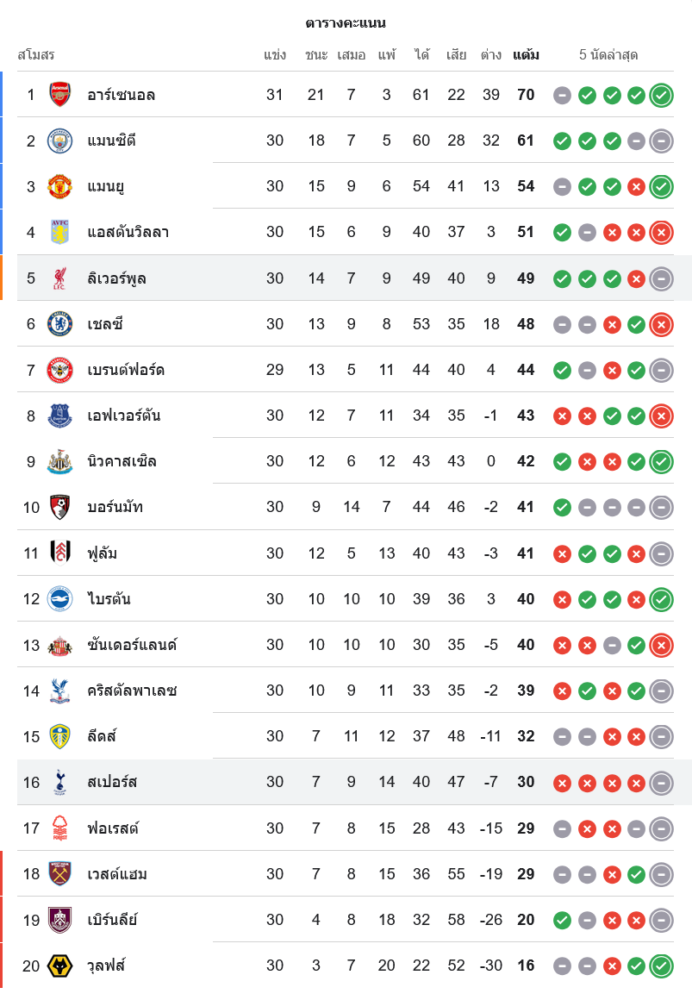
Task: Click the Tottenham Spurs club crest
Action: coord(60,782)
